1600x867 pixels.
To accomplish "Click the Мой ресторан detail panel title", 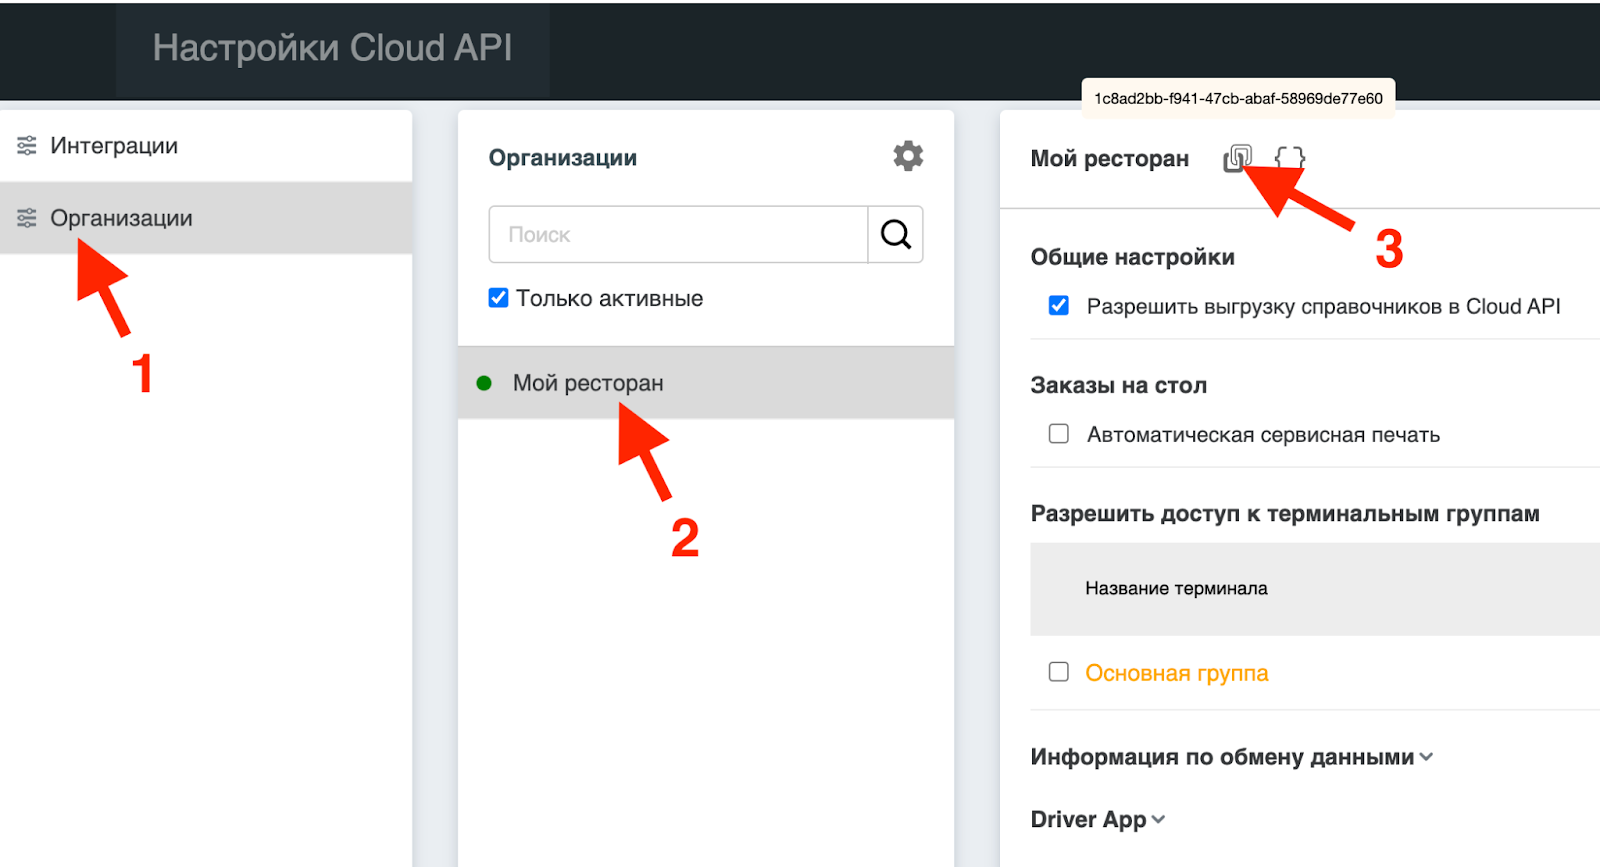I will click(x=1110, y=159).
